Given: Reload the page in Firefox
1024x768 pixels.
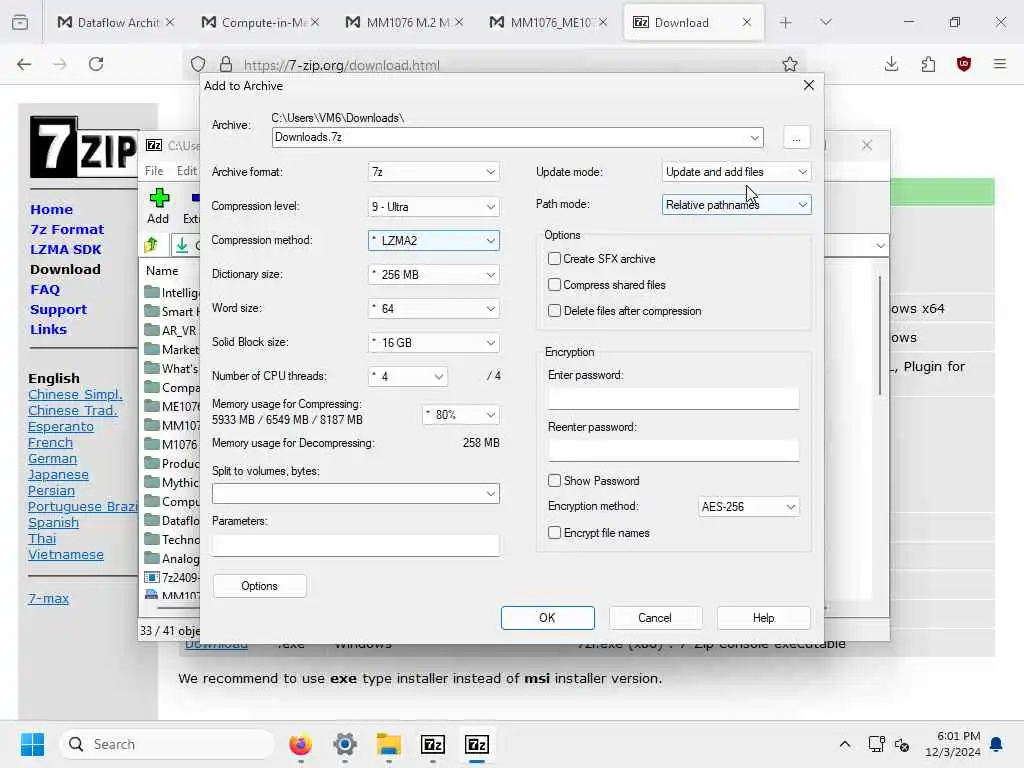Looking at the screenshot, I should [x=96, y=64].
